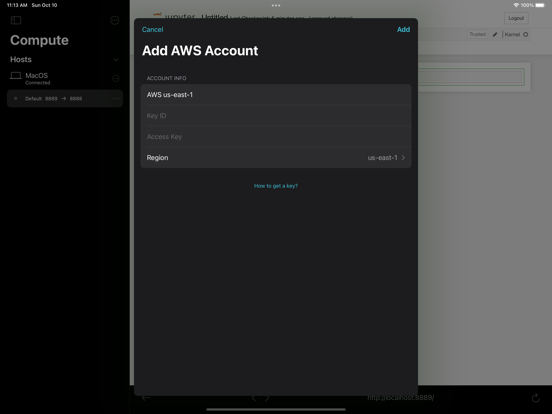Open the us-east-1 region chevron
Screen dimensions: 552x414
coord(403,158)
